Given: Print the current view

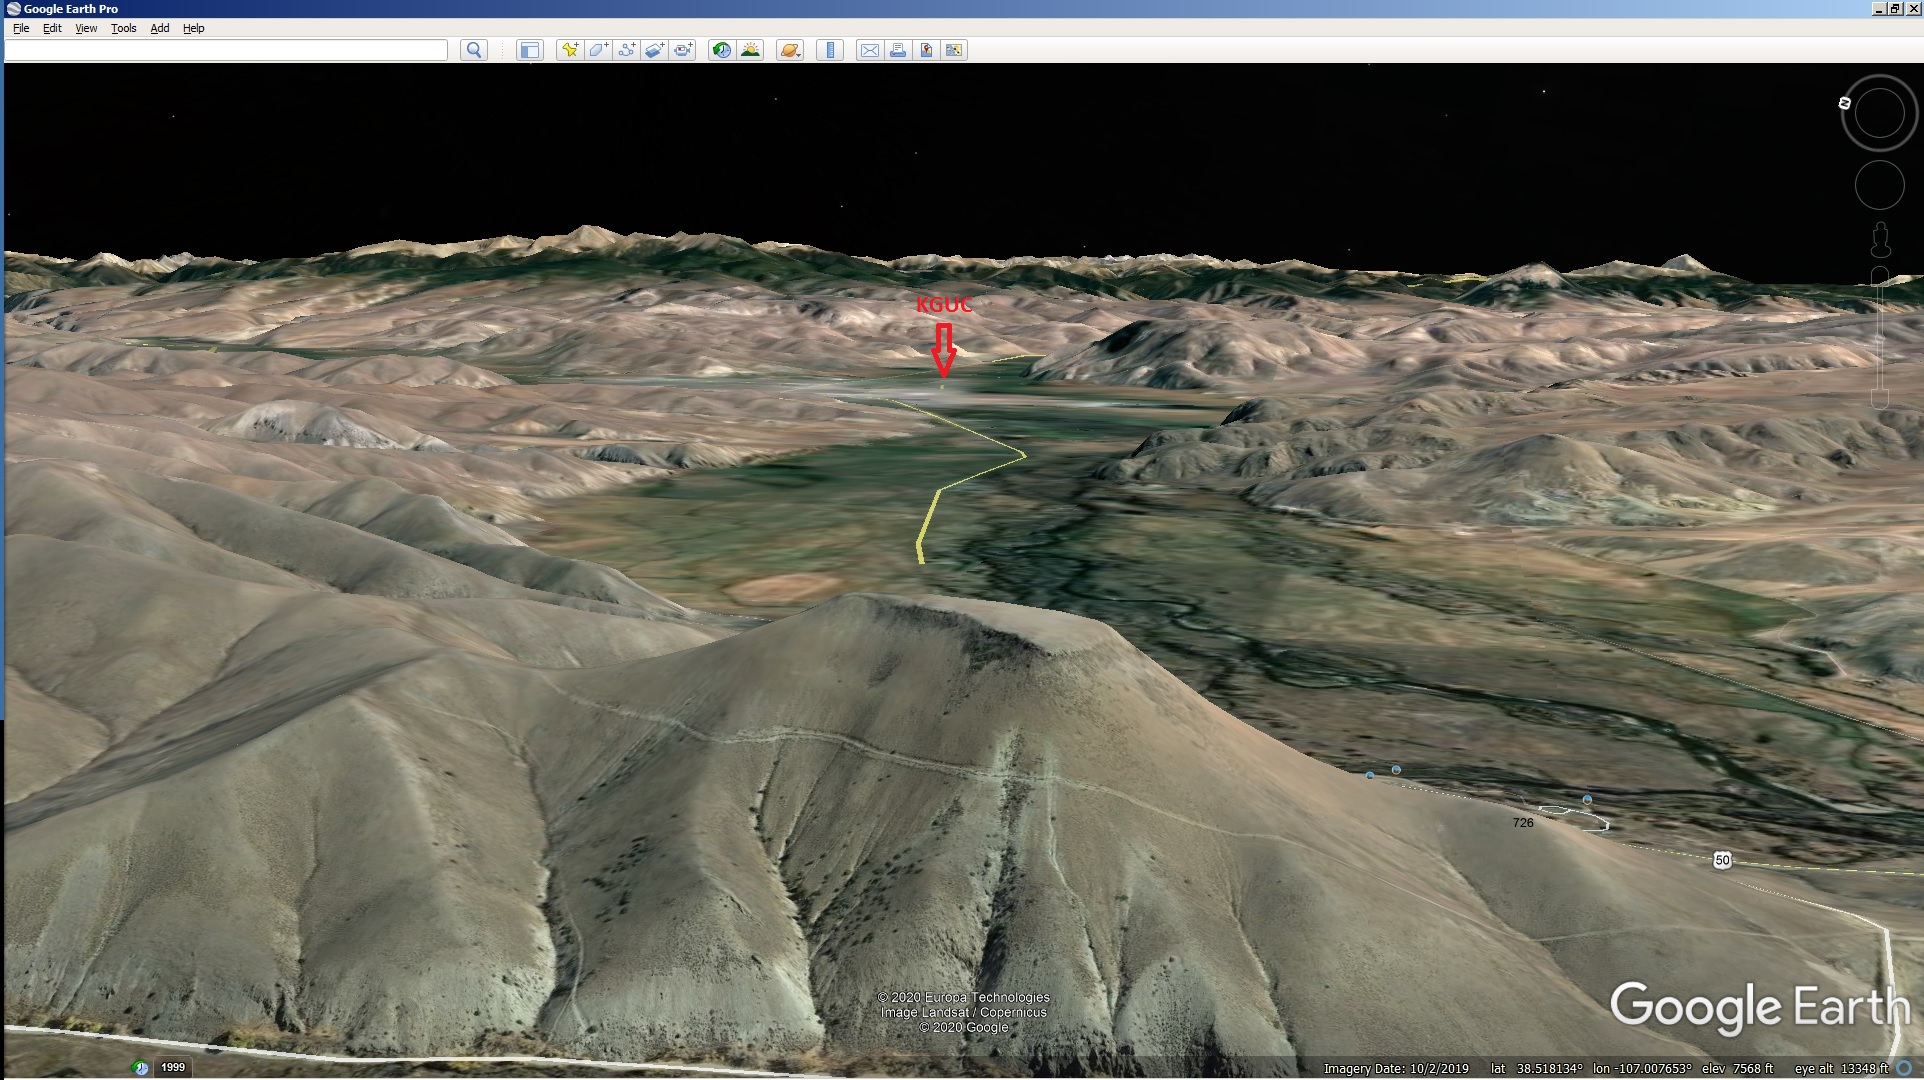Looking at the screenshot, I should [x=898, y=50].
